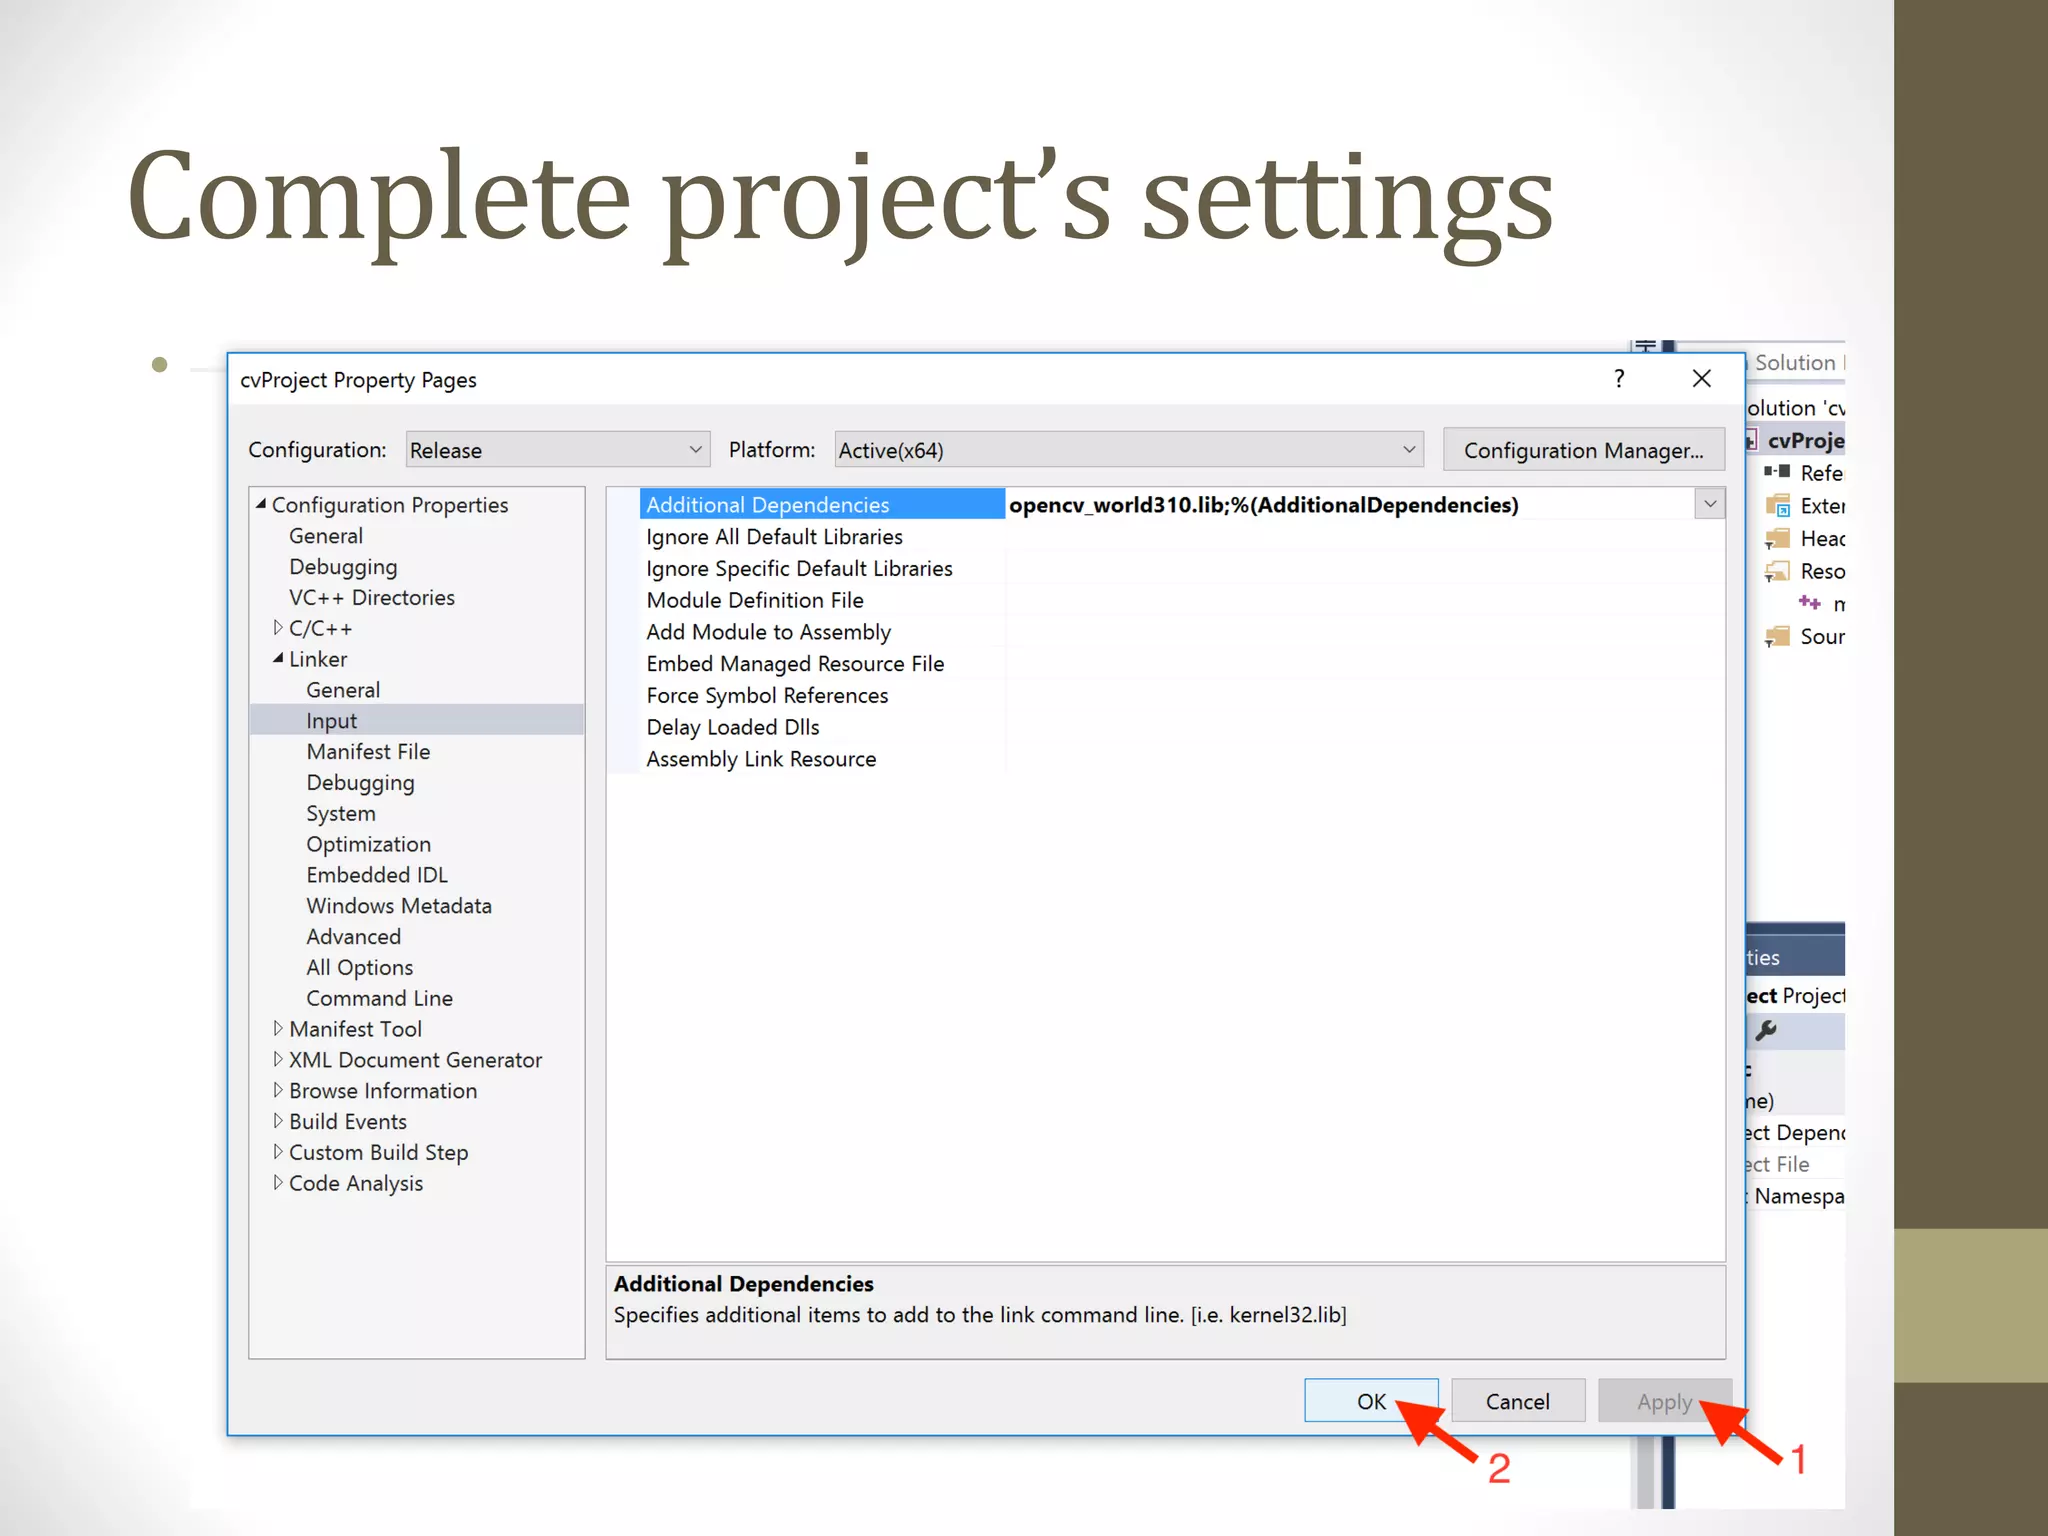Click the References node icon
The width and height of the screenshot is (2048, 1536).
1777,471
